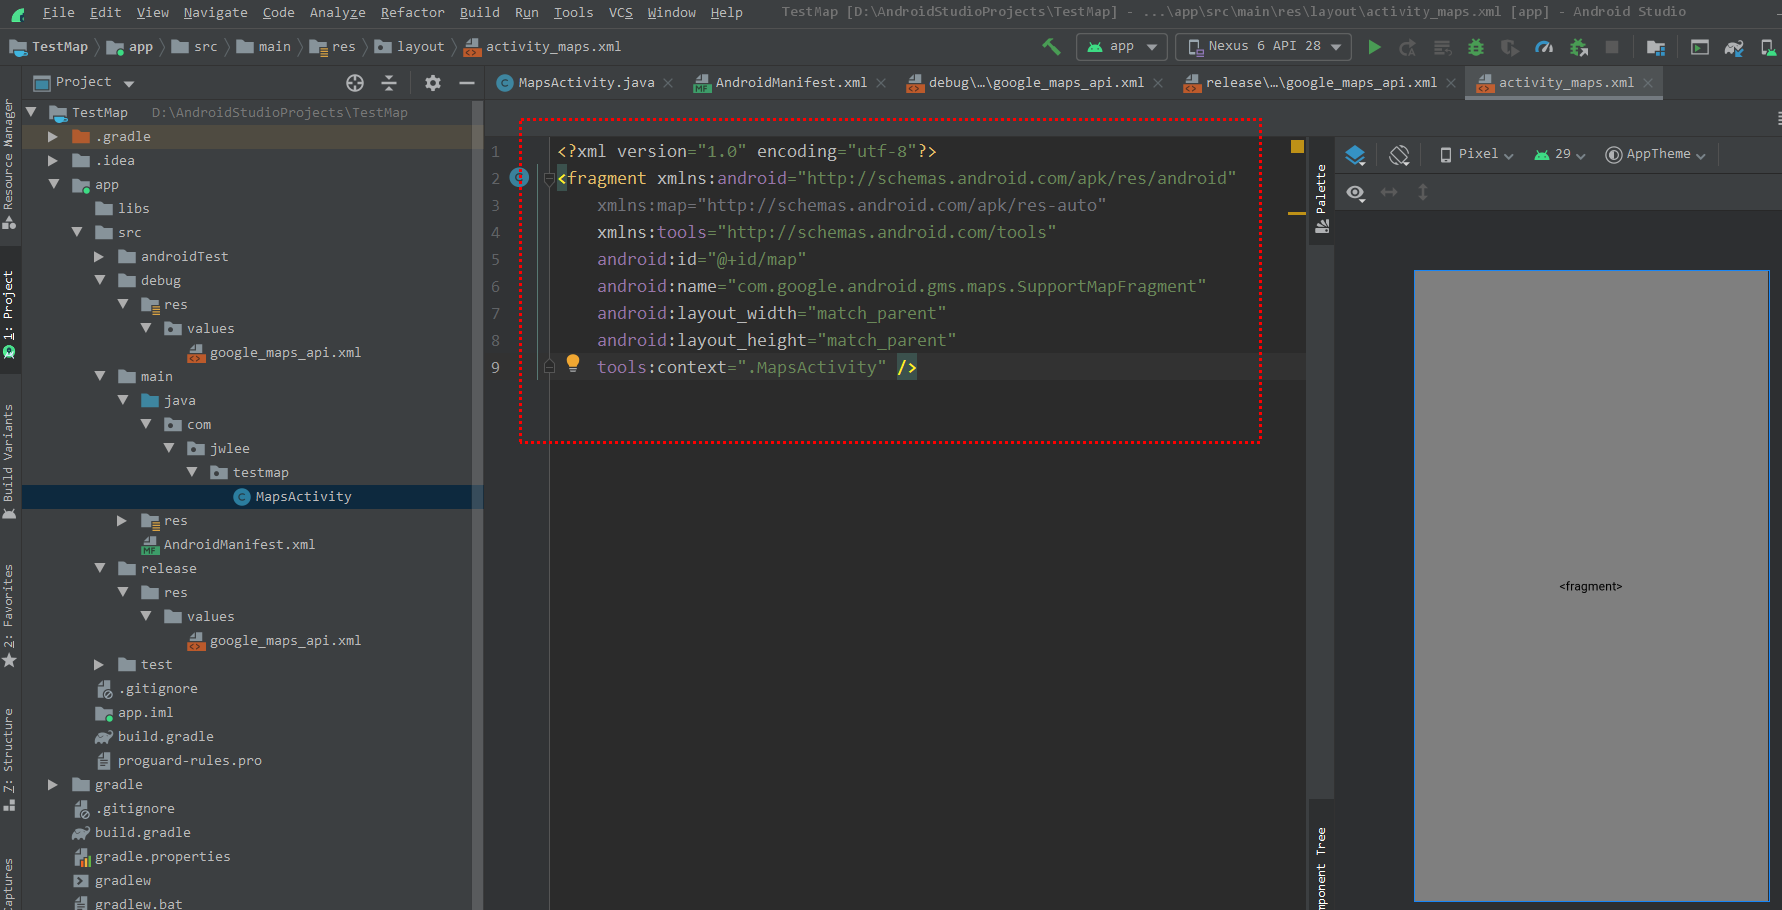Image resolution: width=1782 pixels, height=910 pixels.
Task: Click 'layout' in the breadcrumb bar
Action: tap(420, 47)
